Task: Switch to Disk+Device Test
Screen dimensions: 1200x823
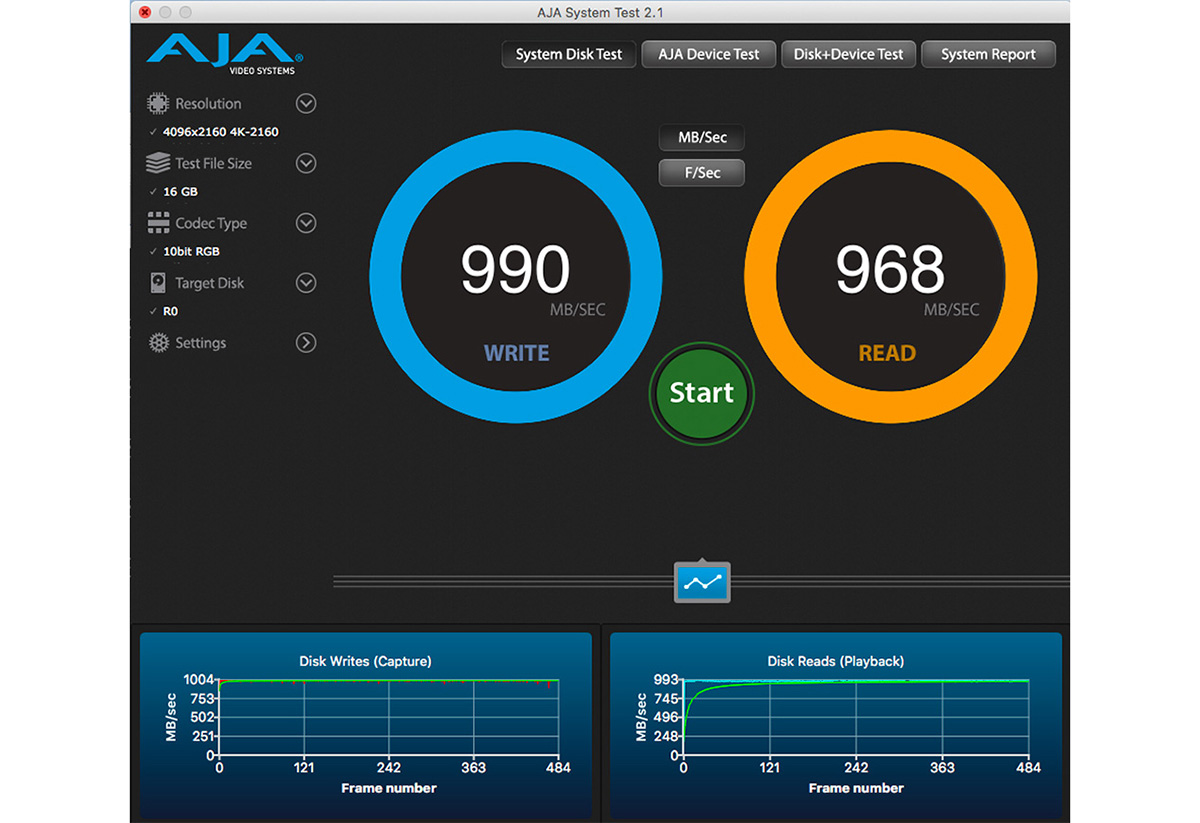Action: tap(848, 54)
